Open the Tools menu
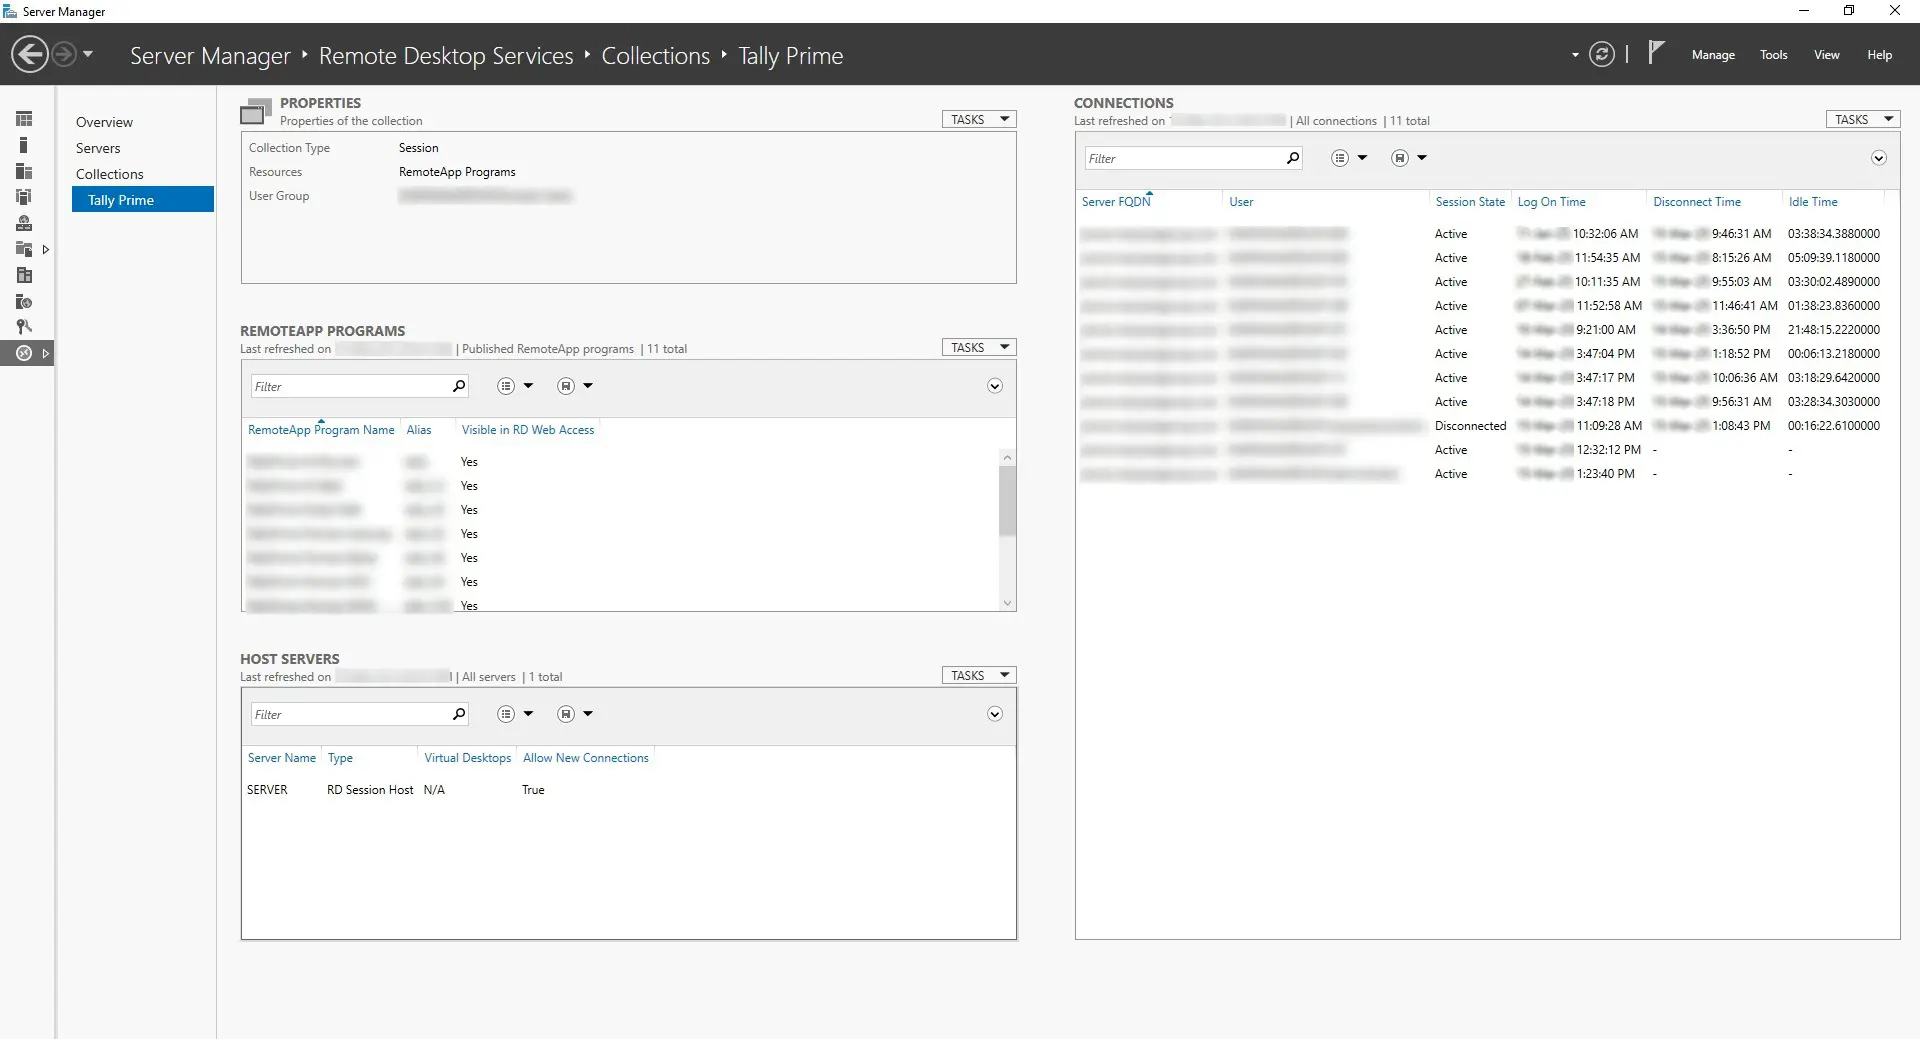 click(1774, 55)
